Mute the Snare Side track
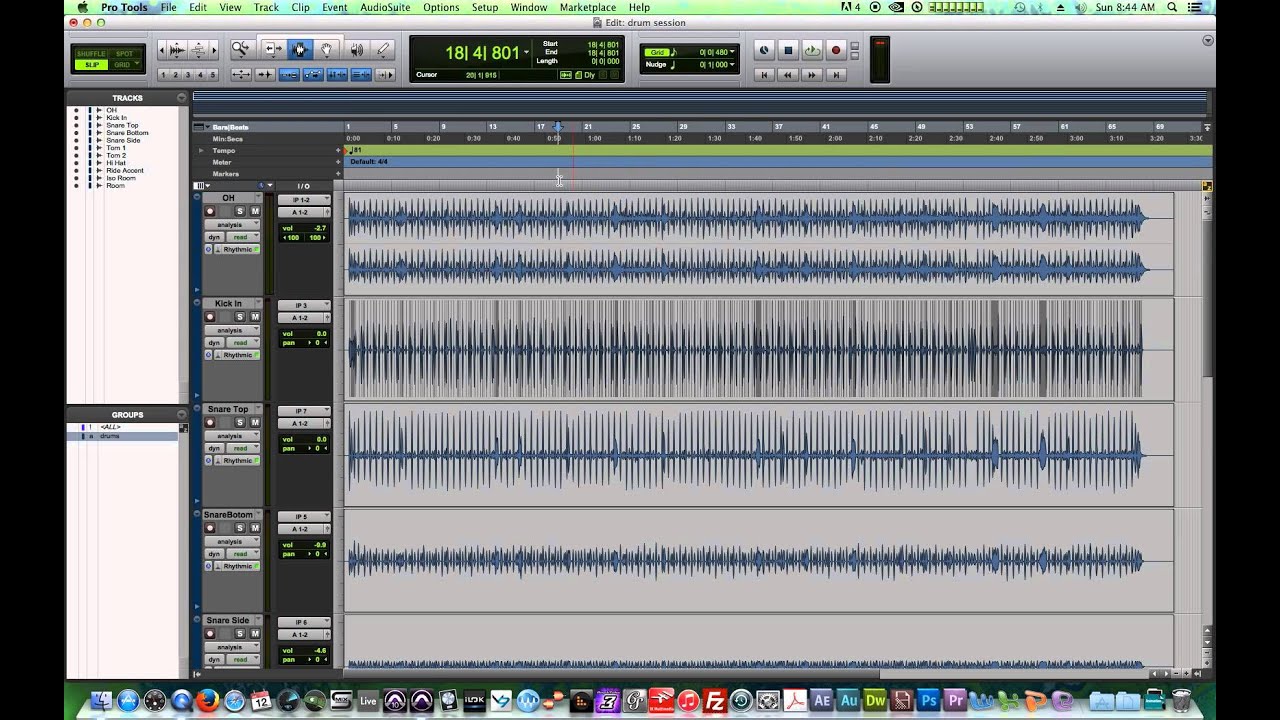 click(x=255, y=634)
